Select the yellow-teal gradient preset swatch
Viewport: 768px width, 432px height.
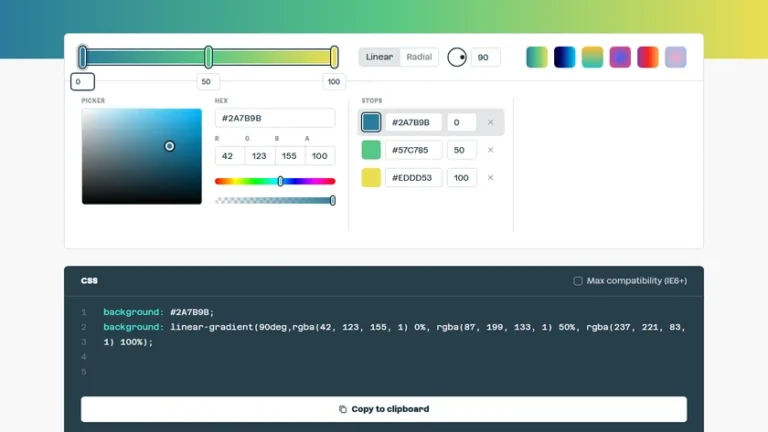[x=592, y=57]
